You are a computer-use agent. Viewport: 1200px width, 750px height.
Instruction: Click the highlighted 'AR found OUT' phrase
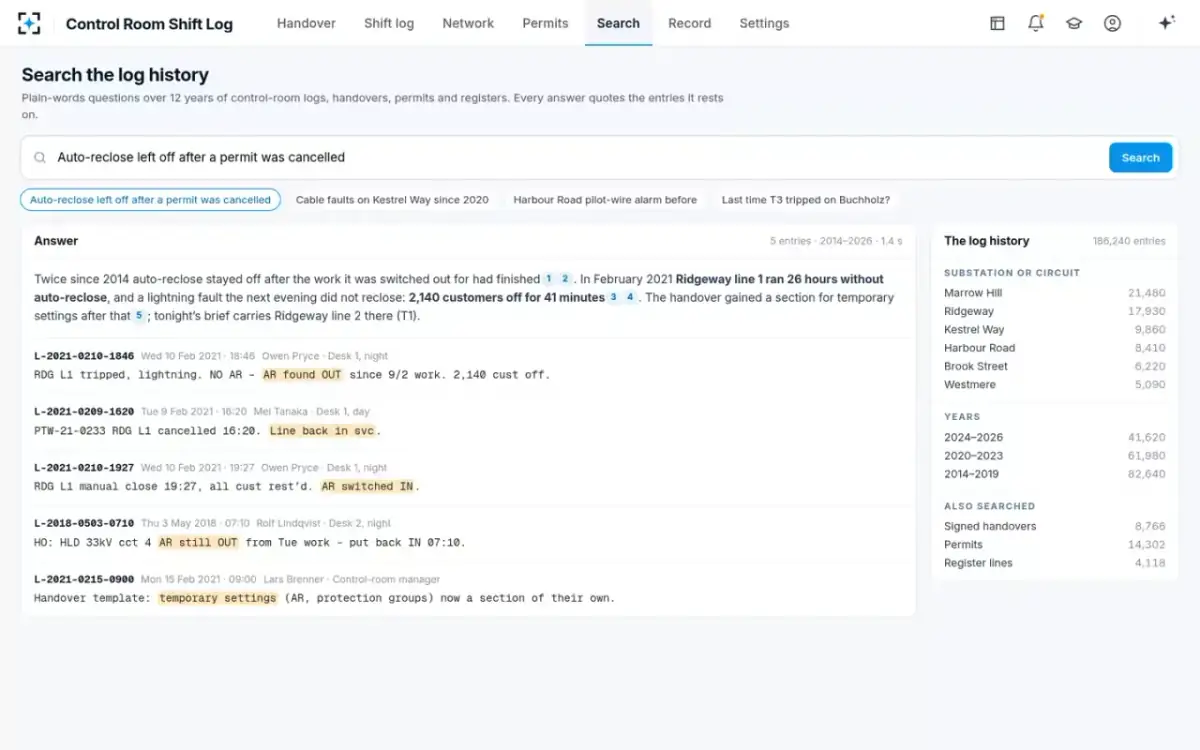302,375
